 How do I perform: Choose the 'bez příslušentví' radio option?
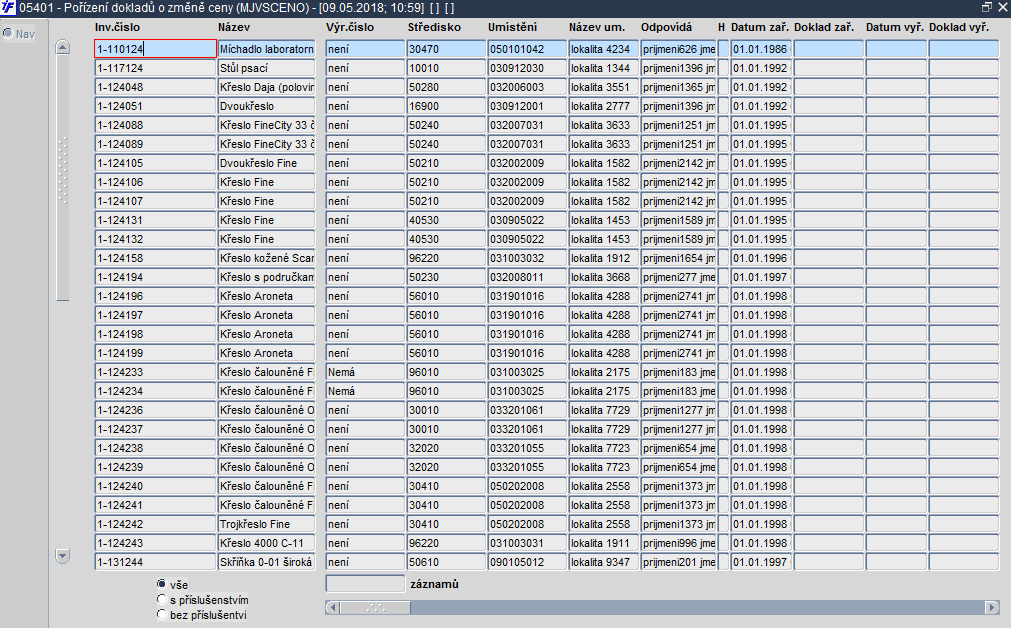tap(161, 614)
